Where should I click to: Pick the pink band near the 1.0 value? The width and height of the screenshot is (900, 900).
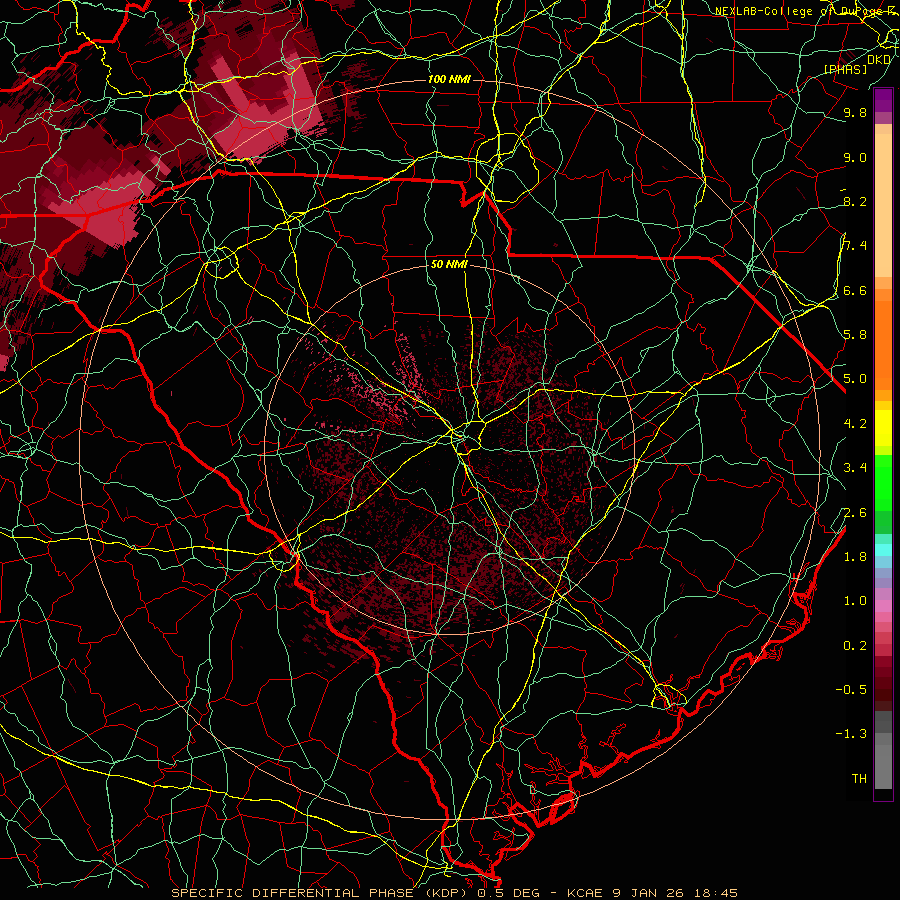click(x=883, y=606)
